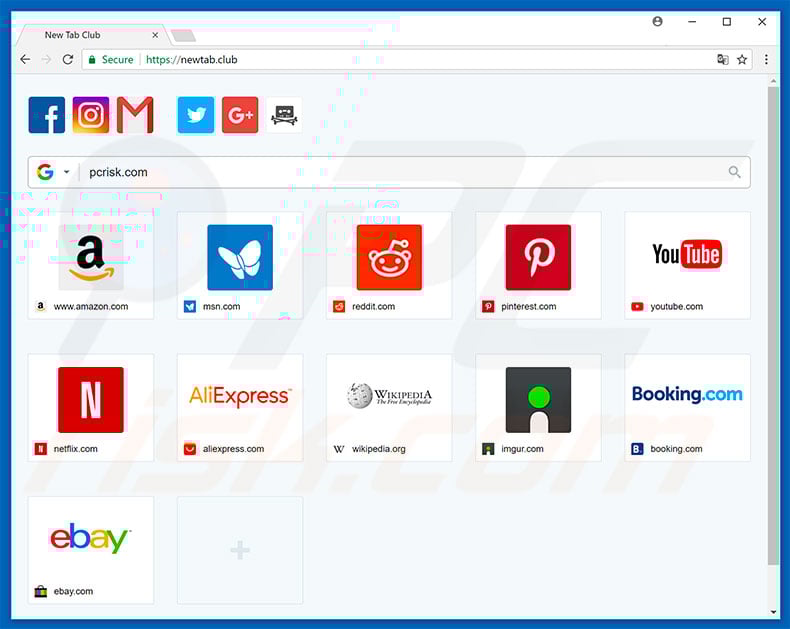Click the small Pinterest favicon
The height and width of the screenshot is (629, 790).
[x=488, y=306]
